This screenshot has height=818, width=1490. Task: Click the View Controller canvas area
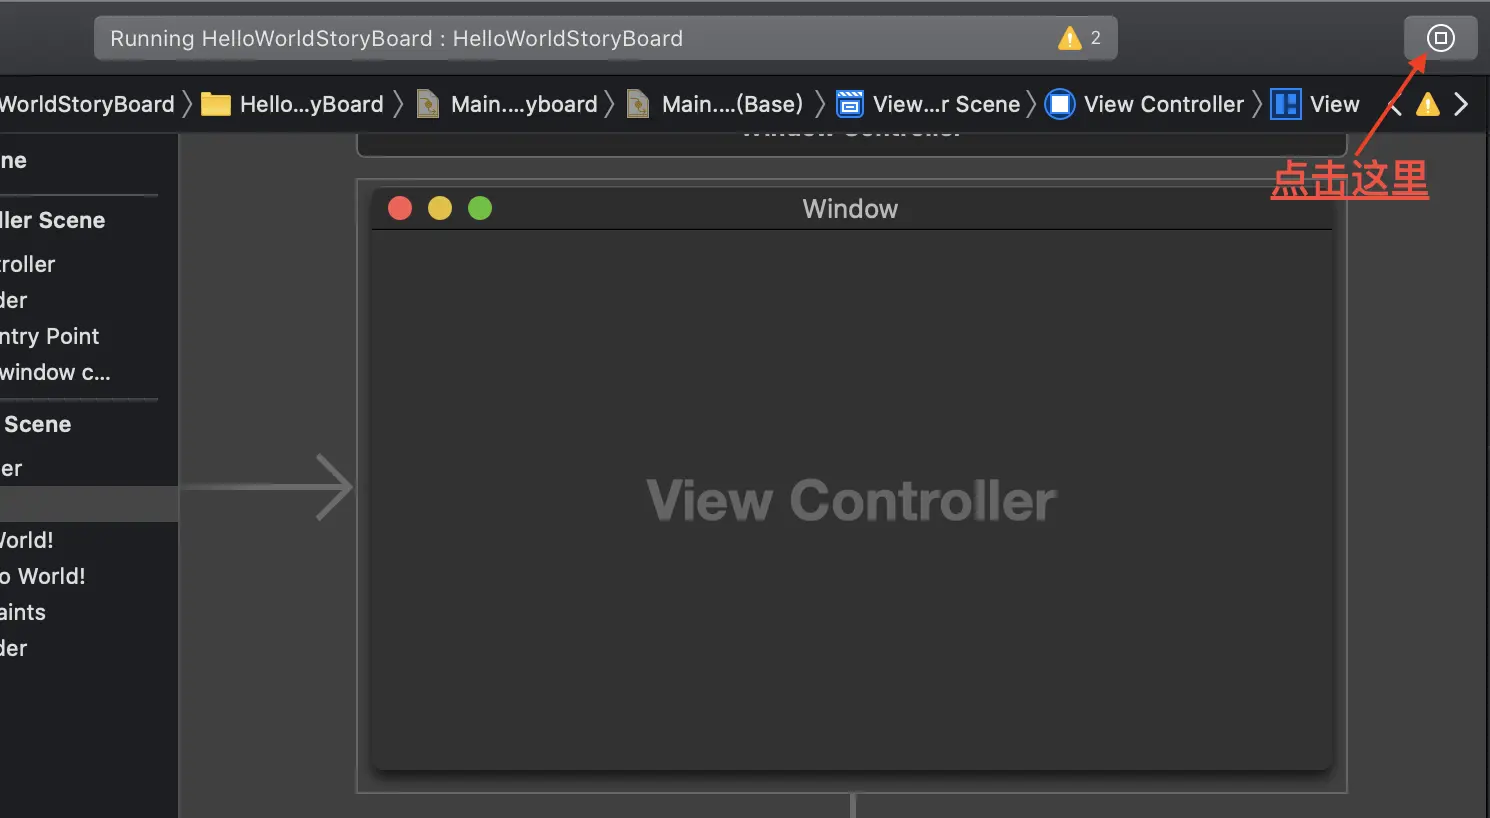pos(850,500)
